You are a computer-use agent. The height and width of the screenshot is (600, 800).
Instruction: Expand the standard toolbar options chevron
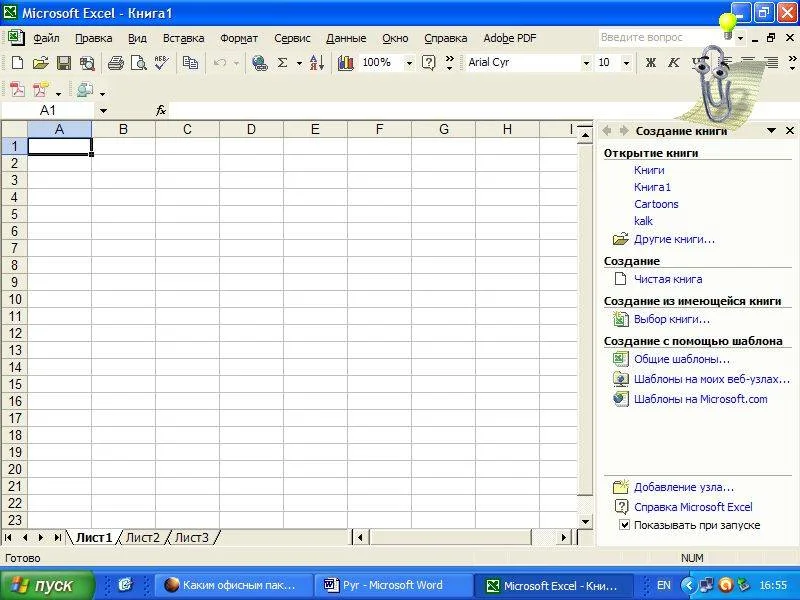tap(449, 63)
